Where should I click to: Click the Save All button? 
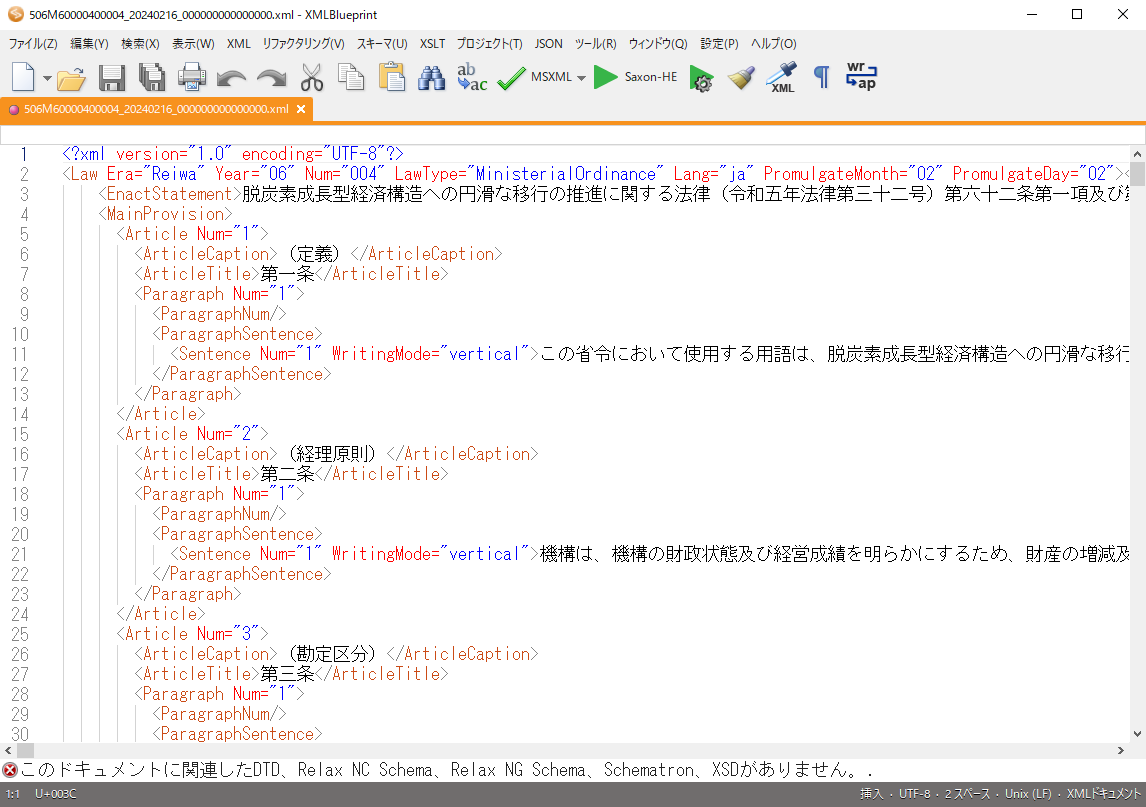point(152,76)
